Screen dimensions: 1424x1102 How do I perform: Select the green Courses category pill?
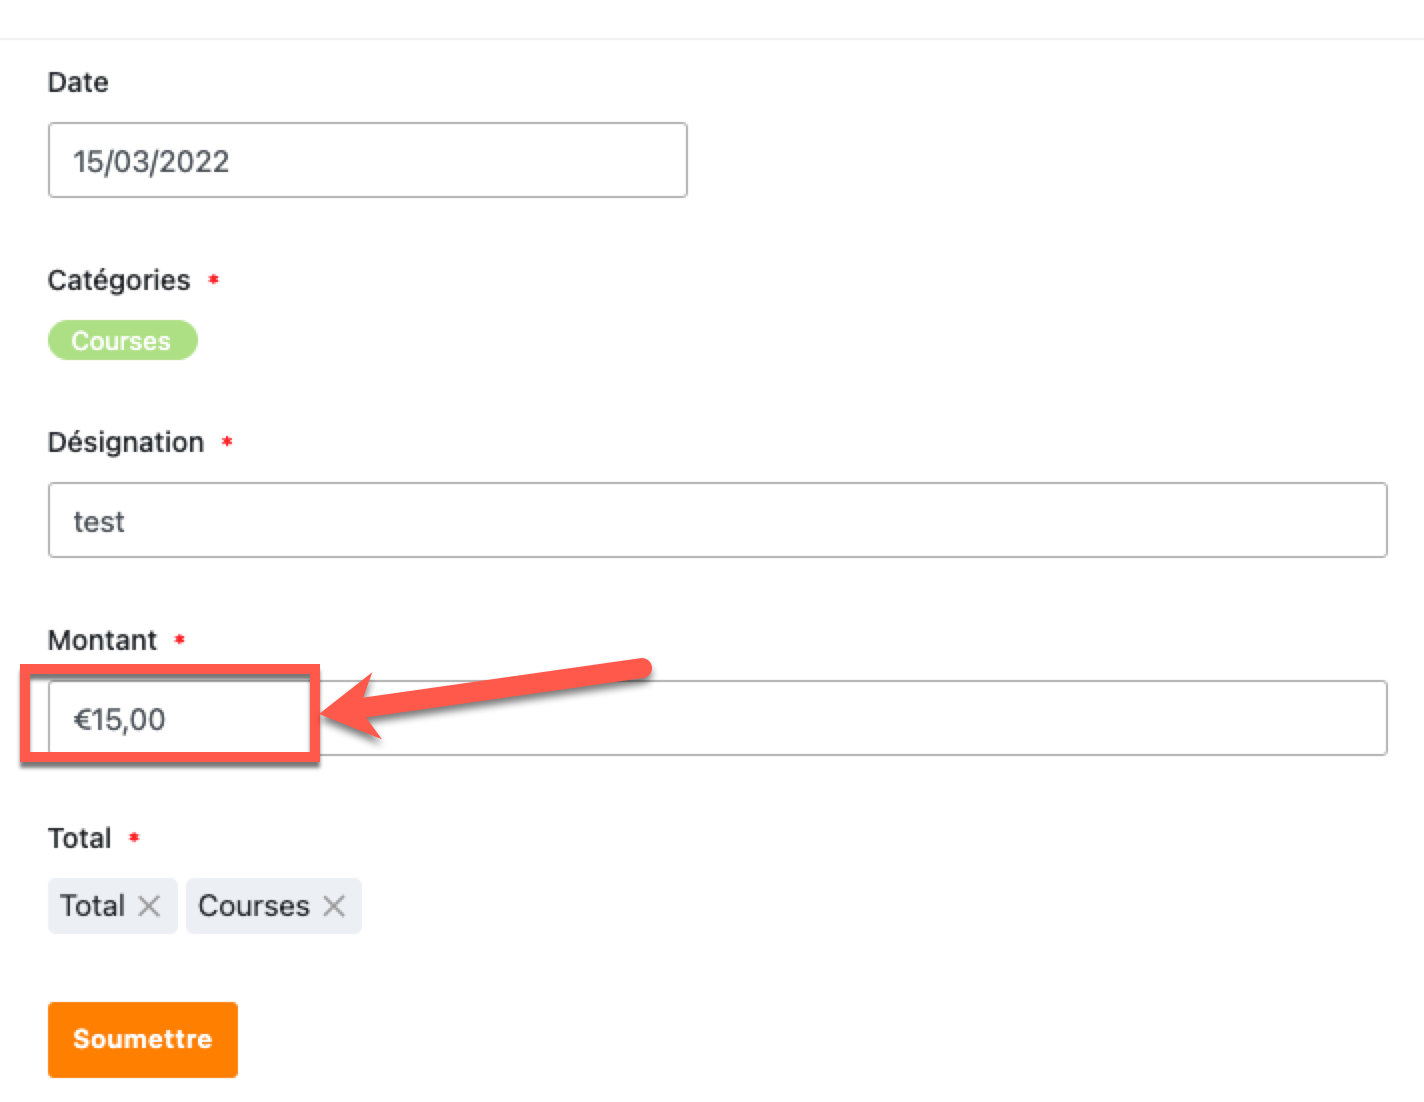coord(122,341)
